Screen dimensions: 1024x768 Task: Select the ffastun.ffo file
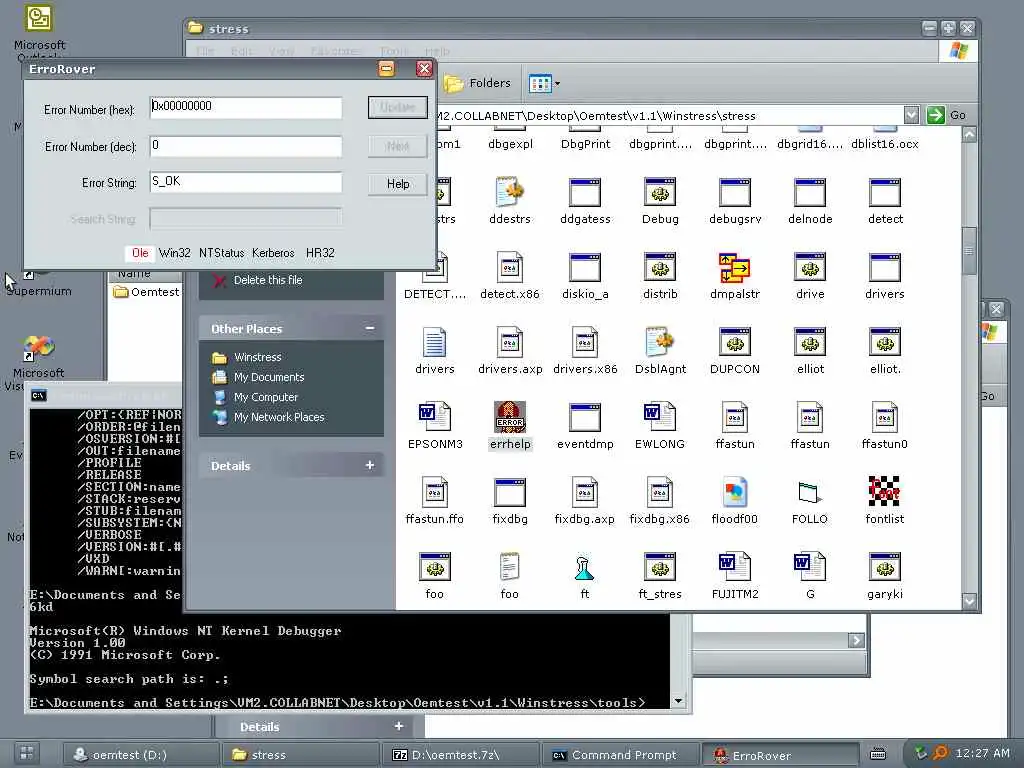(434, 492)
